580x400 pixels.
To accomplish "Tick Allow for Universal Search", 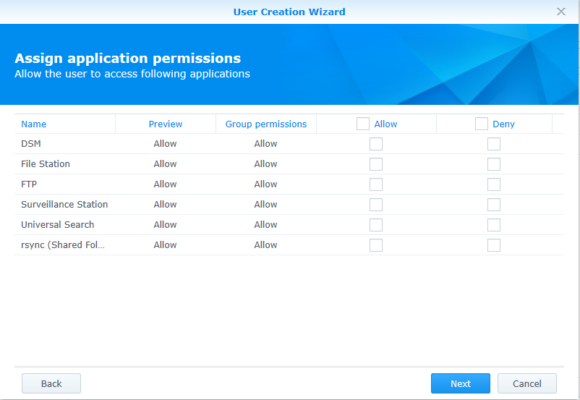I will (376, 225).
